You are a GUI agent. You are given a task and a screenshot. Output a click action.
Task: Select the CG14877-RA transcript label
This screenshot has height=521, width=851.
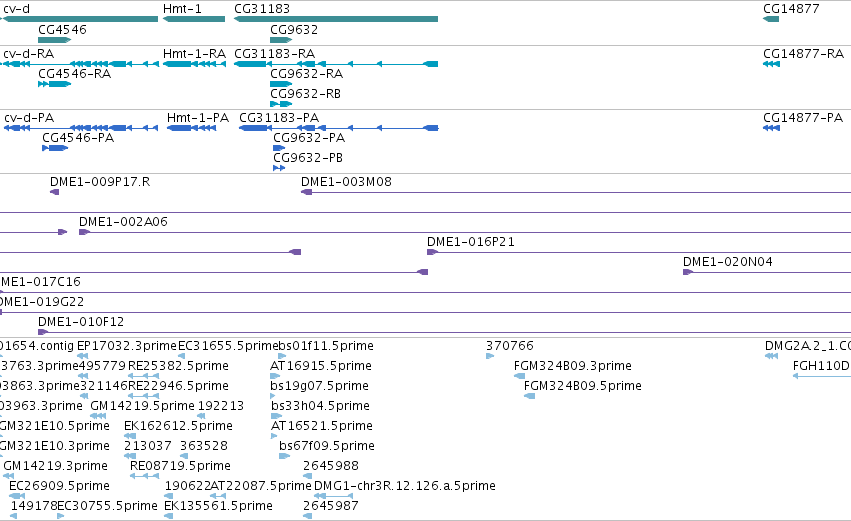click(804, 54)
